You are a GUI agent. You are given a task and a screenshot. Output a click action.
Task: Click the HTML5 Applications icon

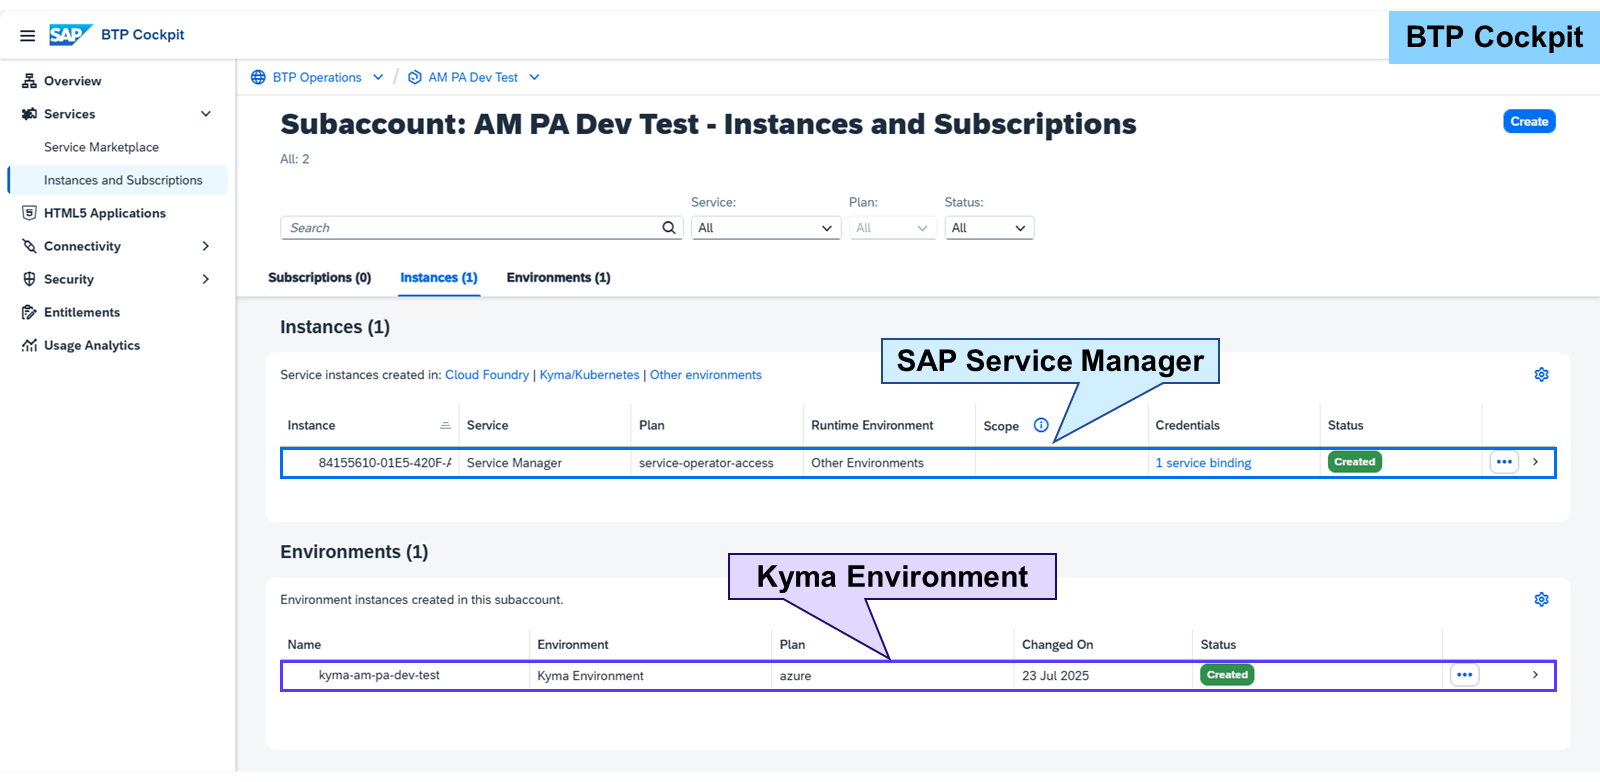pyautogui.click(x=29, y=213)
